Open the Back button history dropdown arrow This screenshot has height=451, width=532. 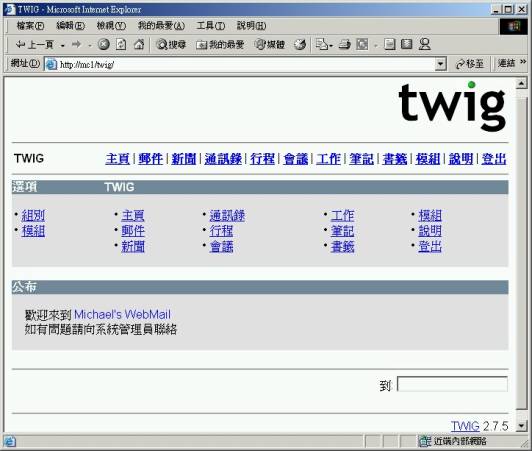click(63, 45)
